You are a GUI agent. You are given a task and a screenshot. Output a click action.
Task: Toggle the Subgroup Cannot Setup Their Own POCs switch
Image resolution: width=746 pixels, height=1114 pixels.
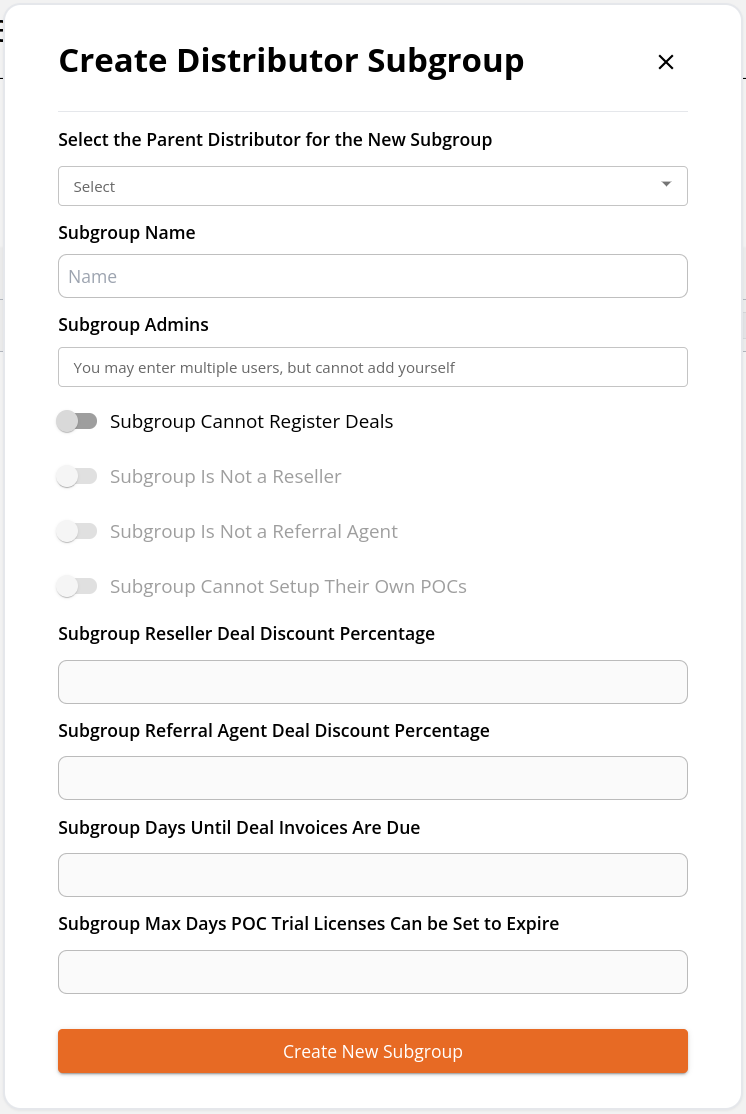click(77, 586)
